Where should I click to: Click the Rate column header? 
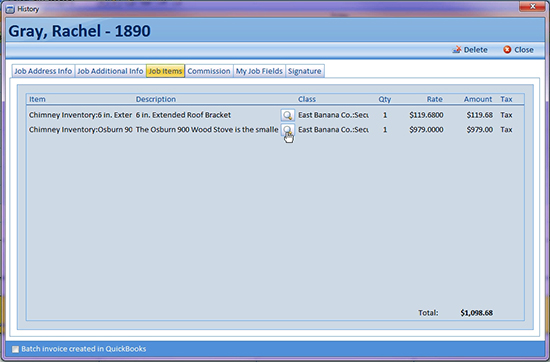435,99
